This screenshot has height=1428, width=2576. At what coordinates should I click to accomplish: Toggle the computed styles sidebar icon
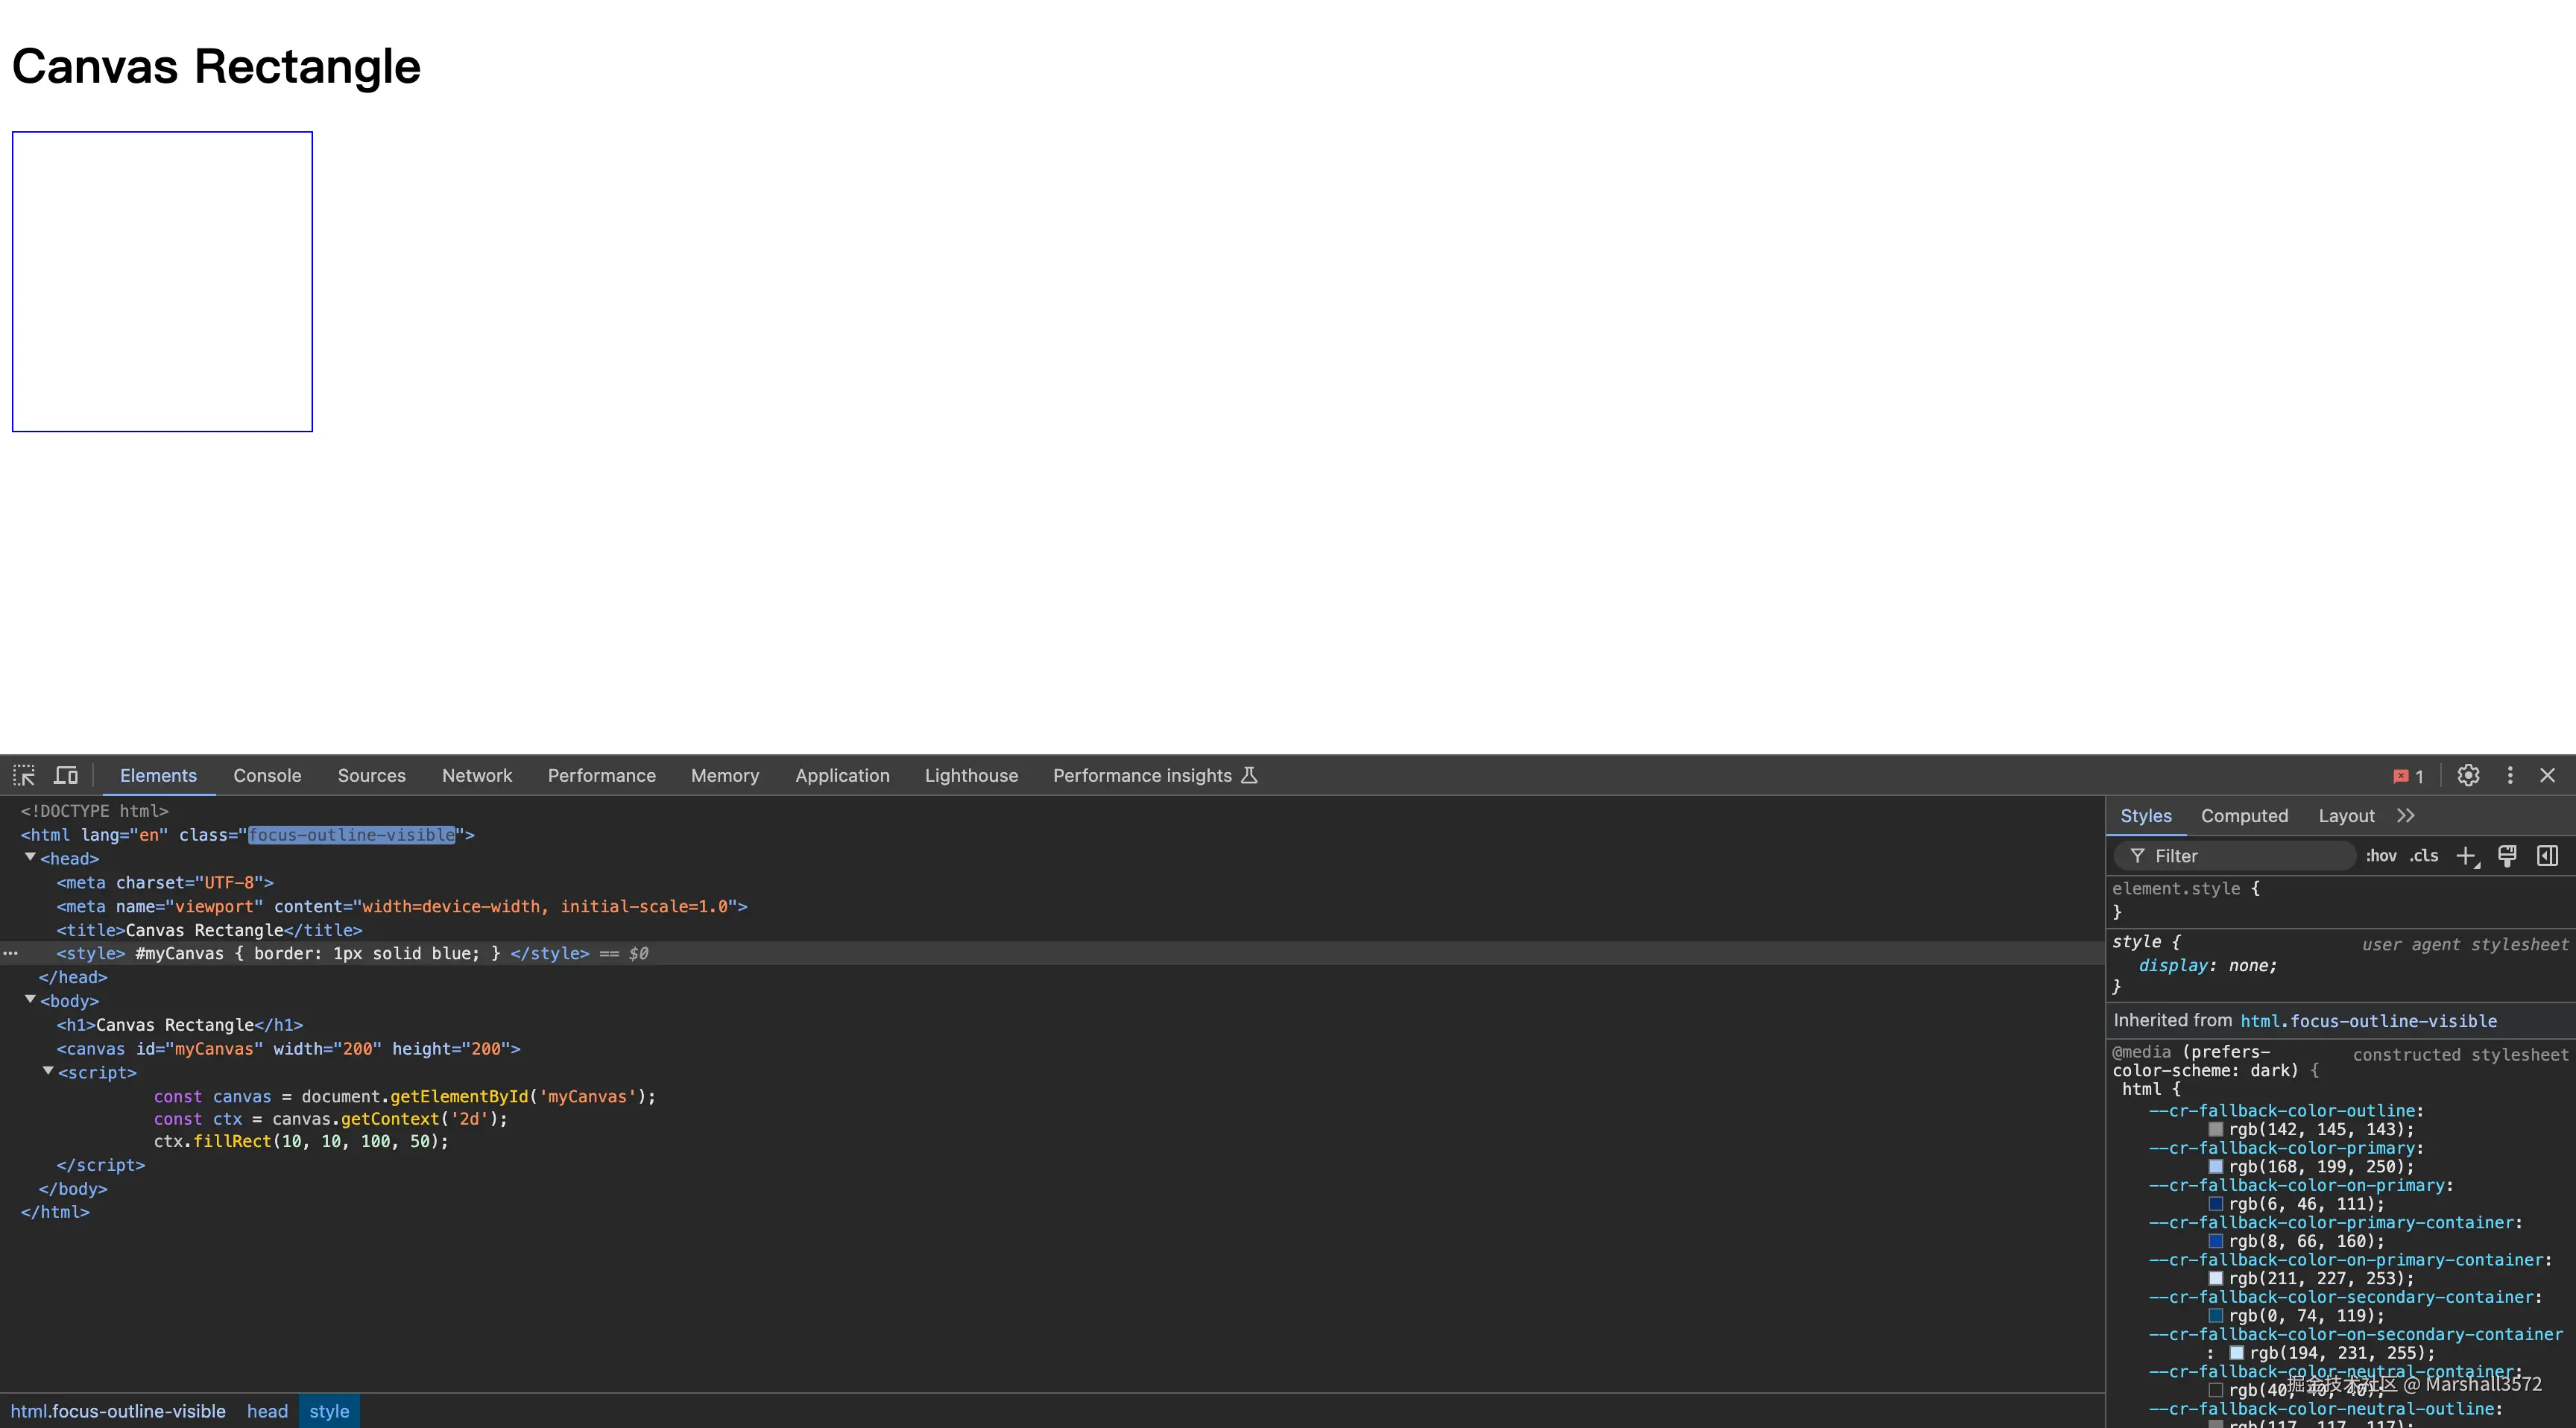click(x=2548, y=856)
